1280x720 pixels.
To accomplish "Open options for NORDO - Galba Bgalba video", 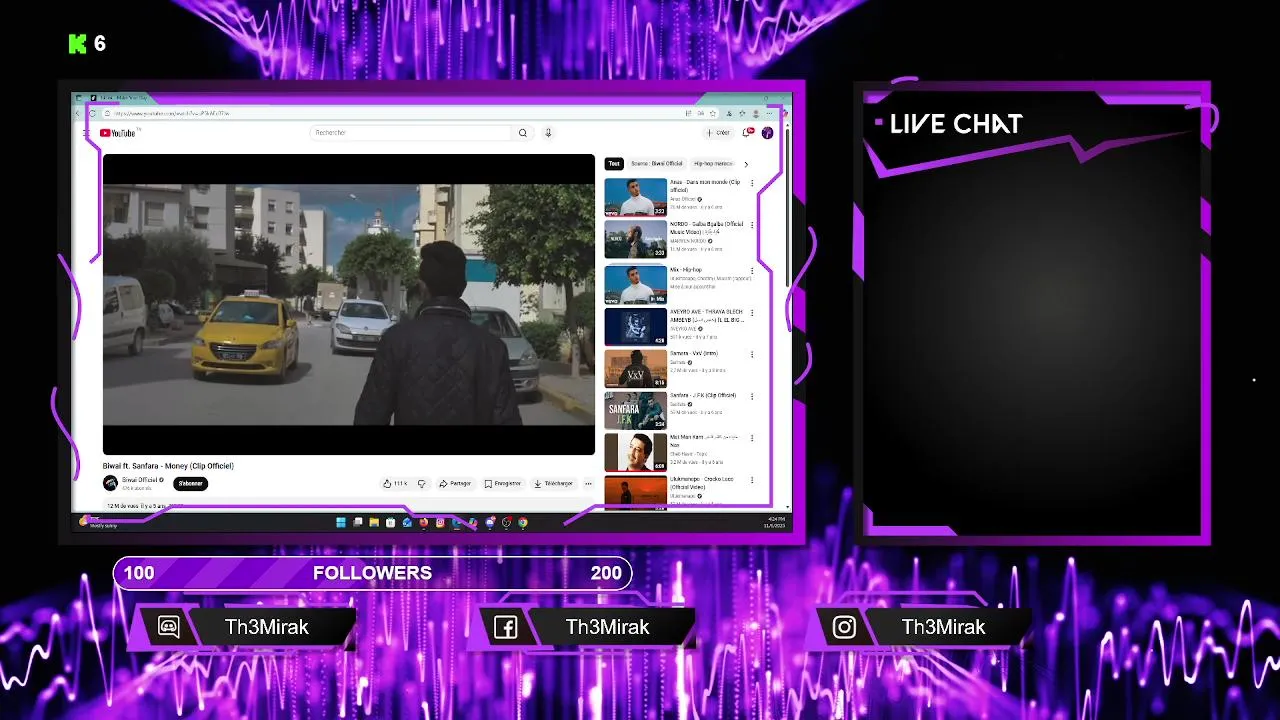I will [x=752, y=225].
